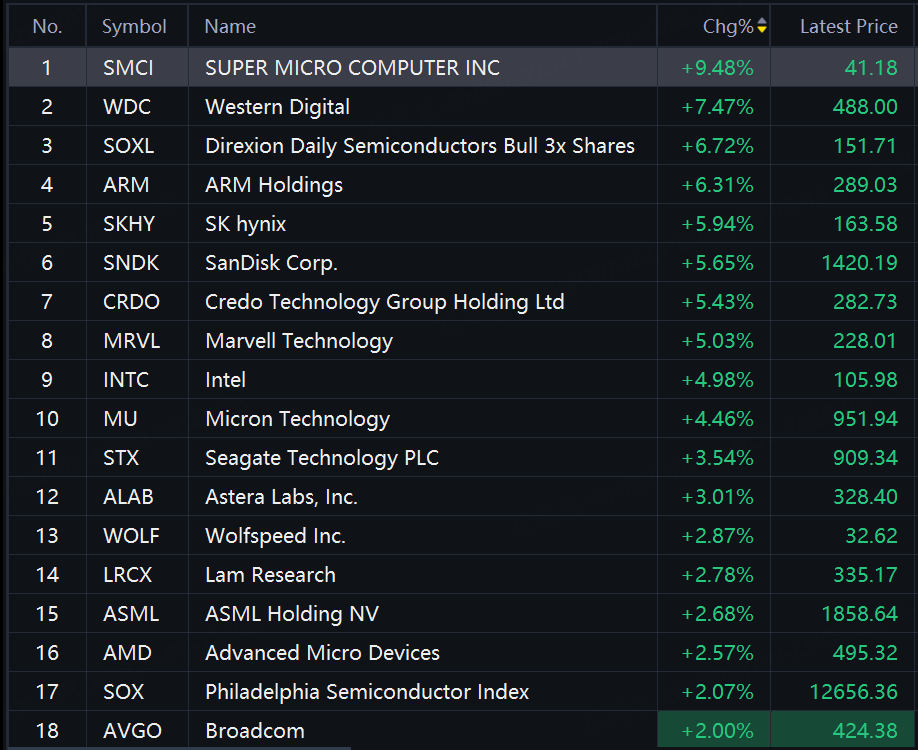Click the No. column header

(47, 26)
